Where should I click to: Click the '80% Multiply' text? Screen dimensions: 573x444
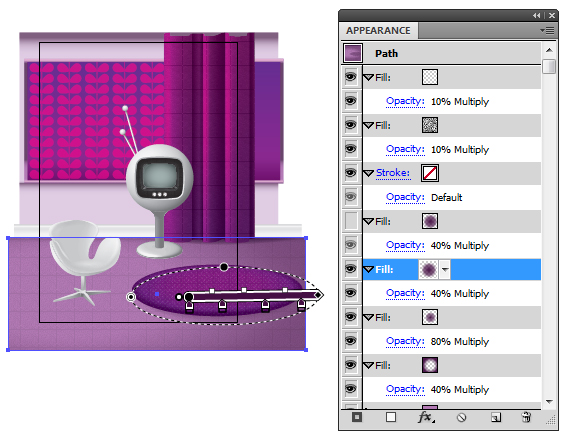(460, 342)
